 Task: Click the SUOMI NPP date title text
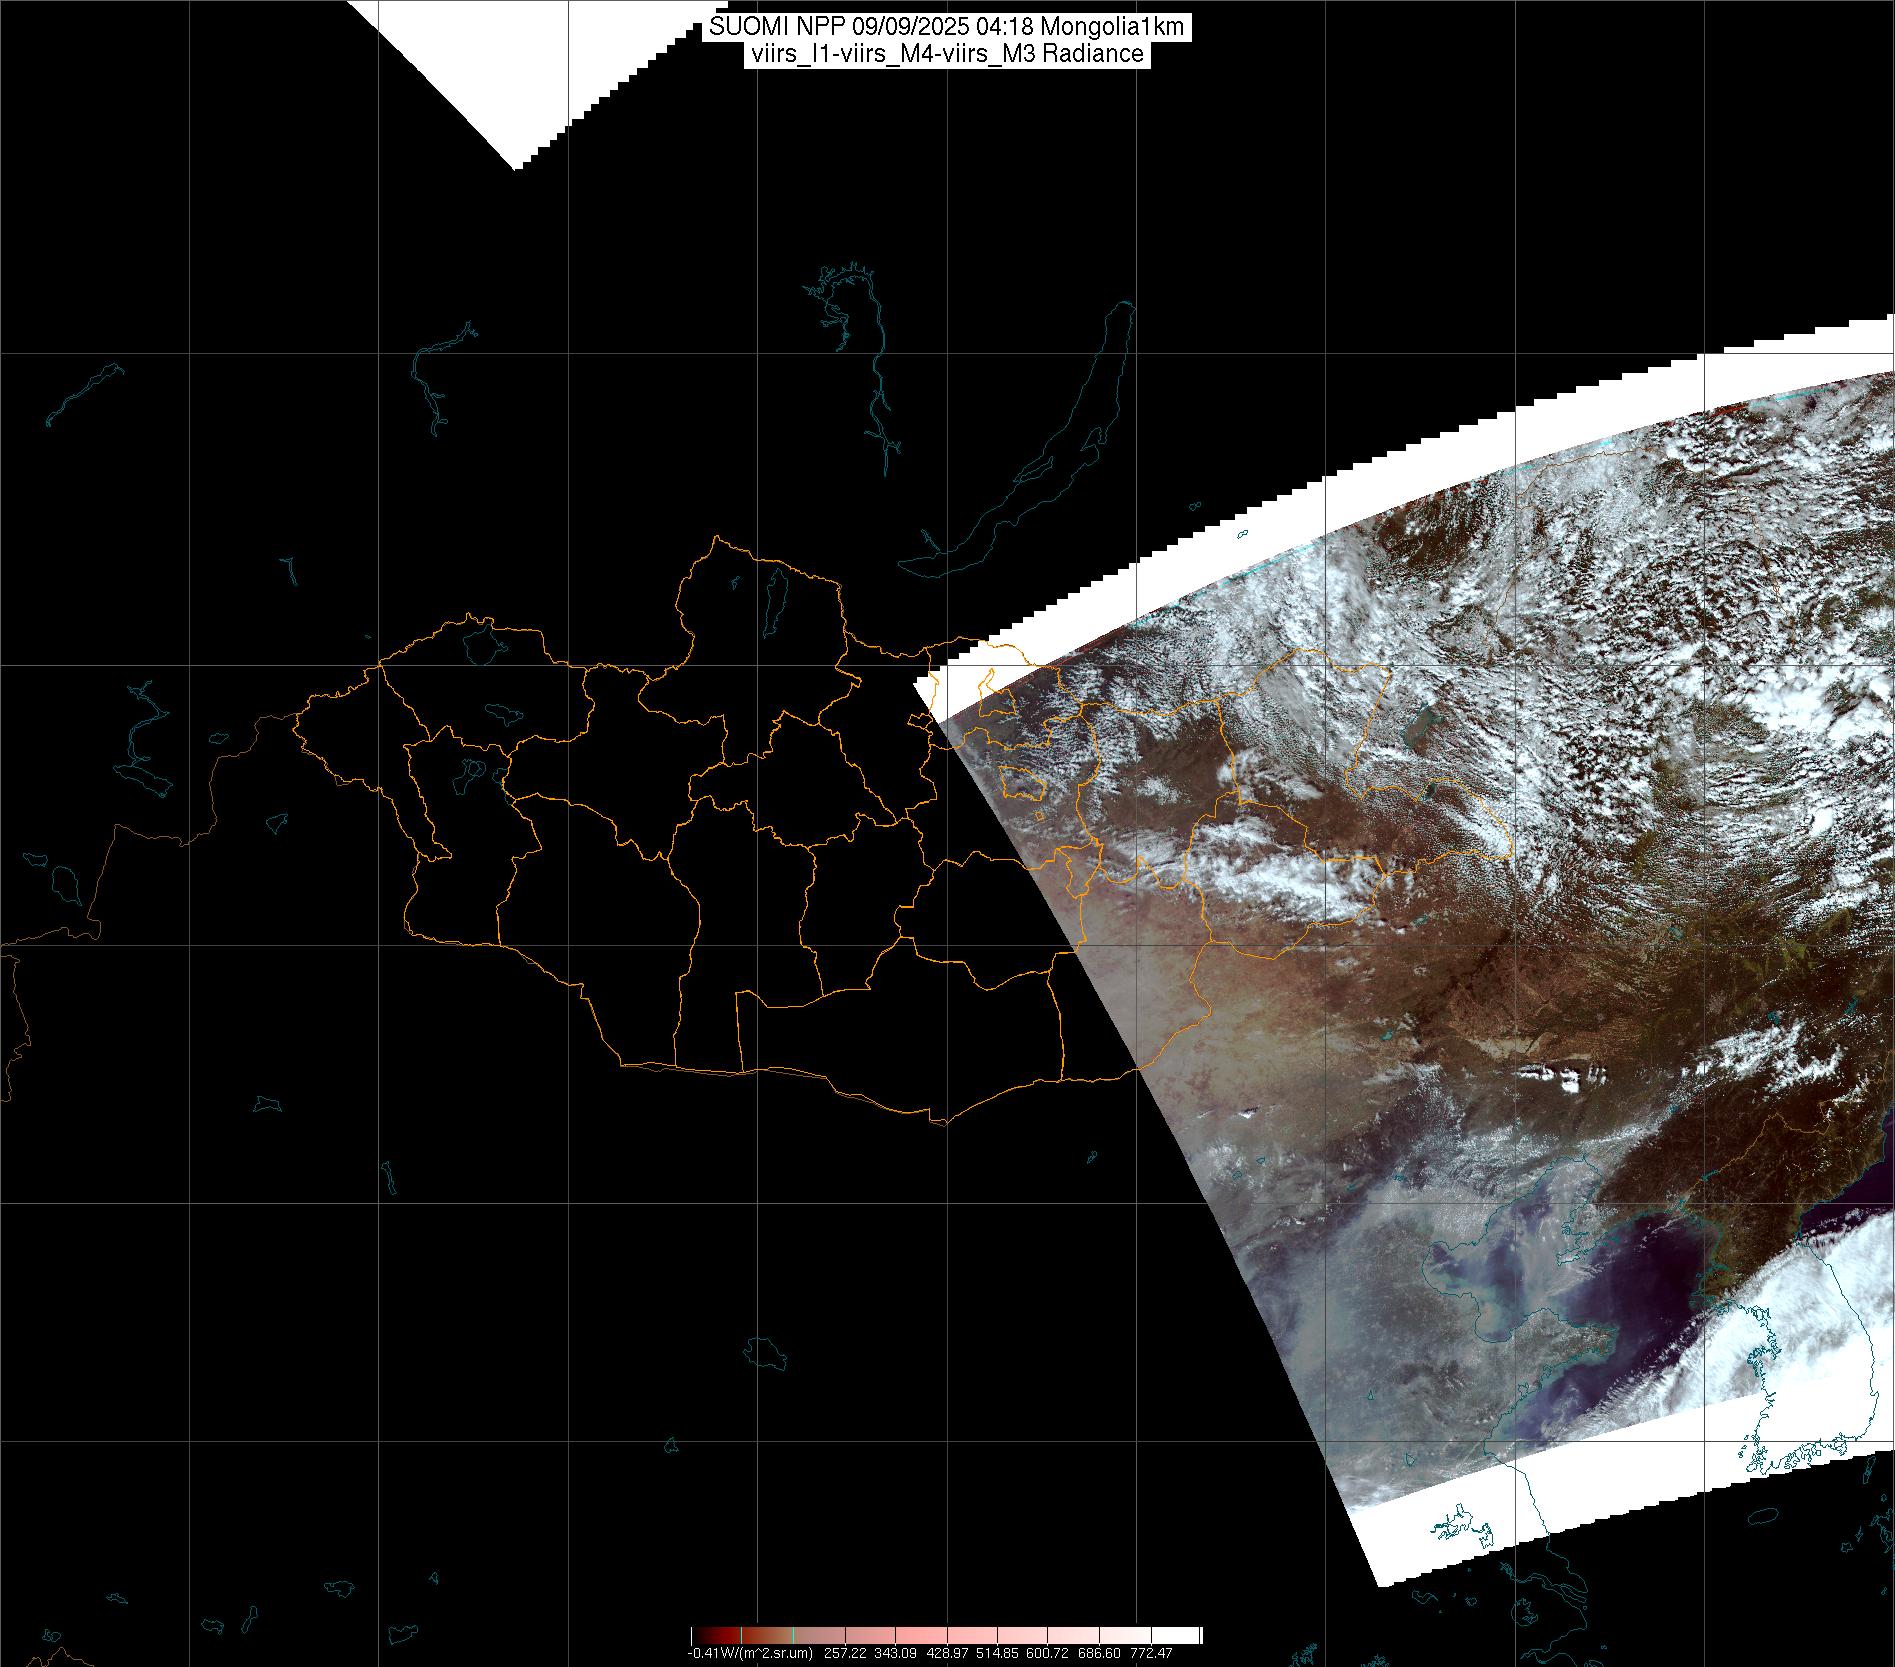click(x=946, y=27)
